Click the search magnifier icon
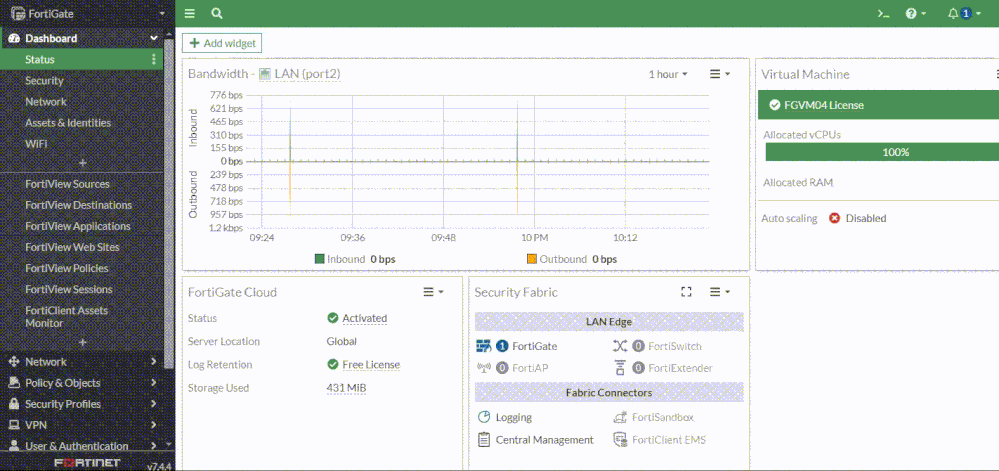999x471 pixels. click(216, 14)
